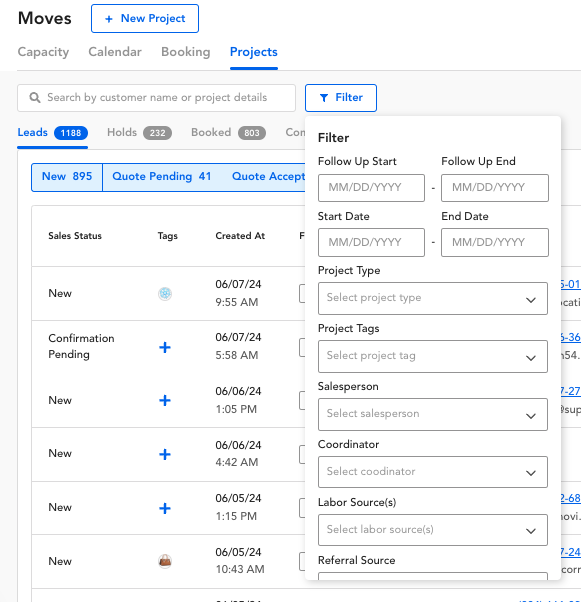Click the New Project button
581x602 pixels.
point(145,18)
